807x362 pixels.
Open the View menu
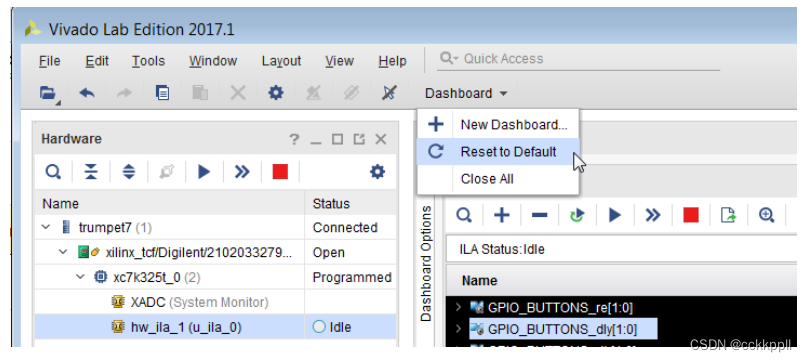click(339, 61)
